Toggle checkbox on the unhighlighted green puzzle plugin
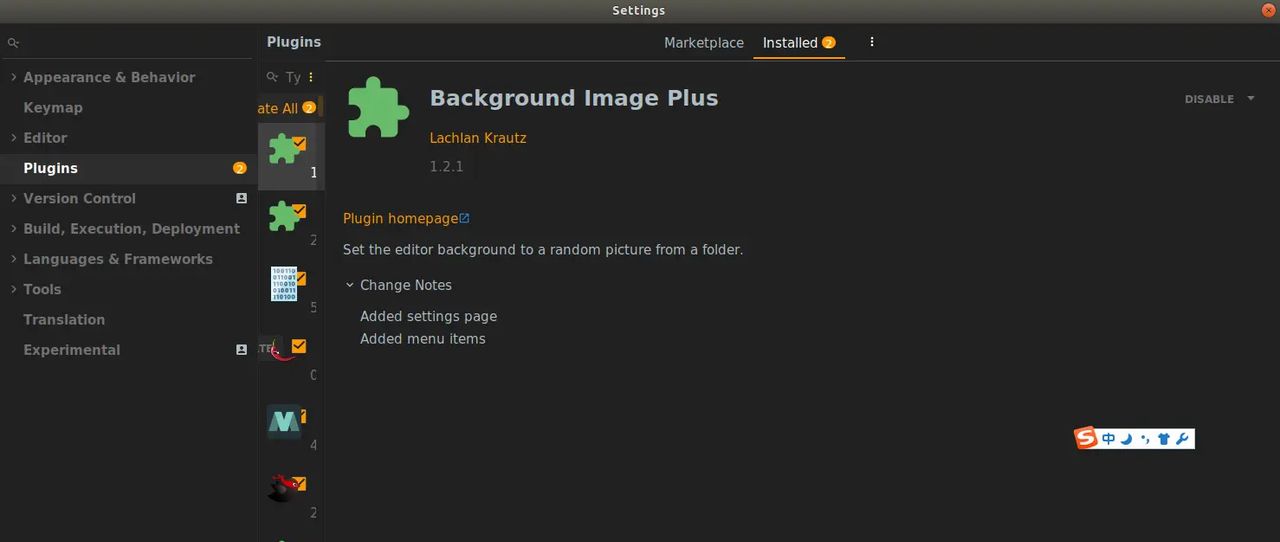The height and width of the screenshot is (542, 1280). (299, 211)
